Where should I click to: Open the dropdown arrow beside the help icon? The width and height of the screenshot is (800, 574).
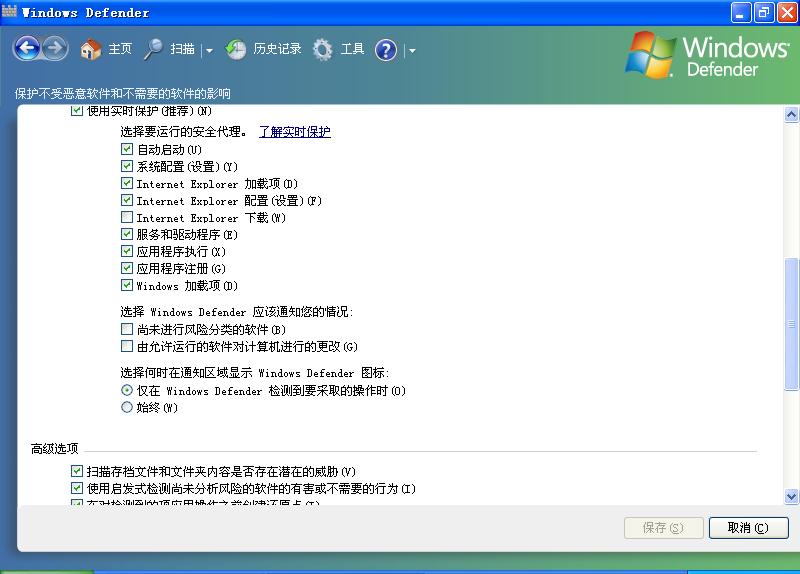pos(411,50)
